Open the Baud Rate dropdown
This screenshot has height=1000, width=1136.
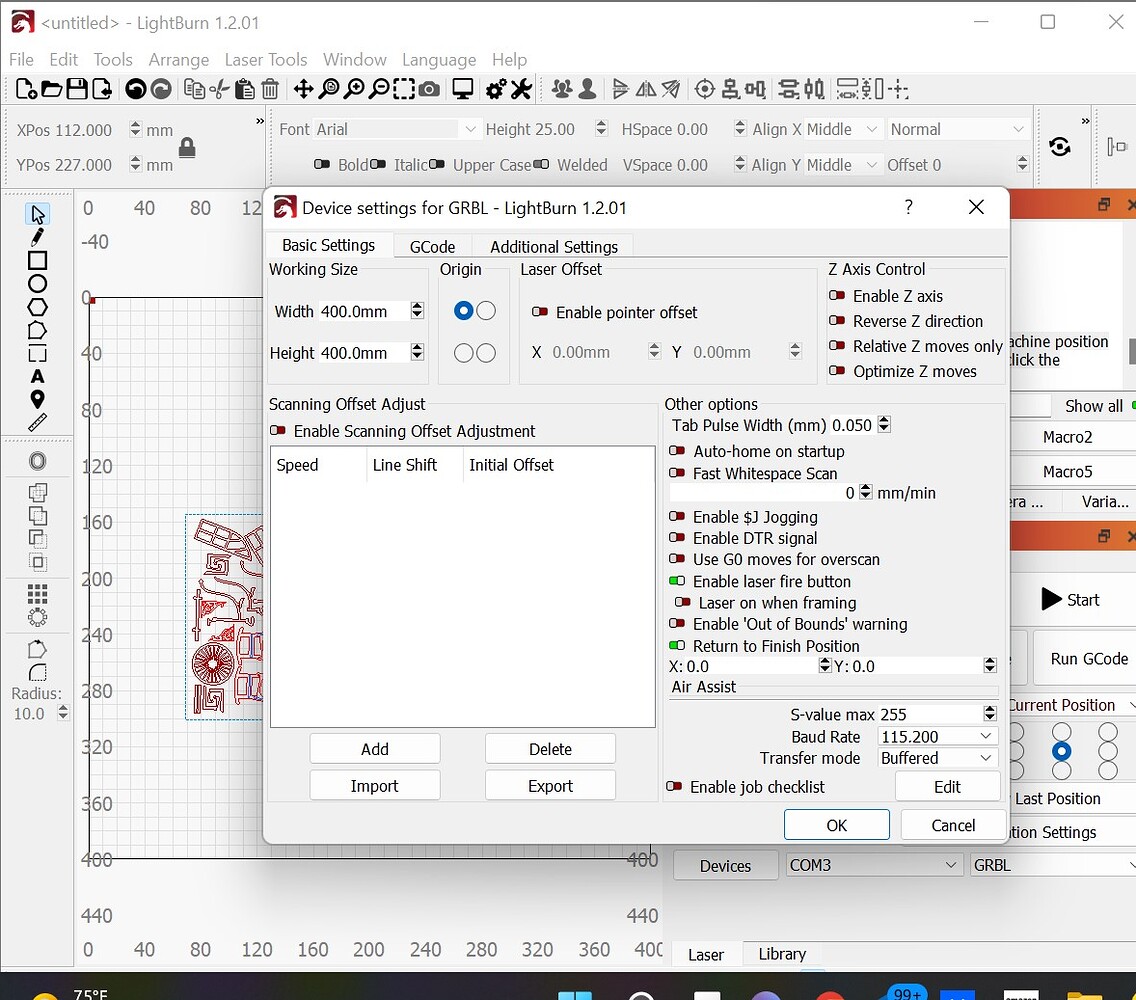coord(936,737)
